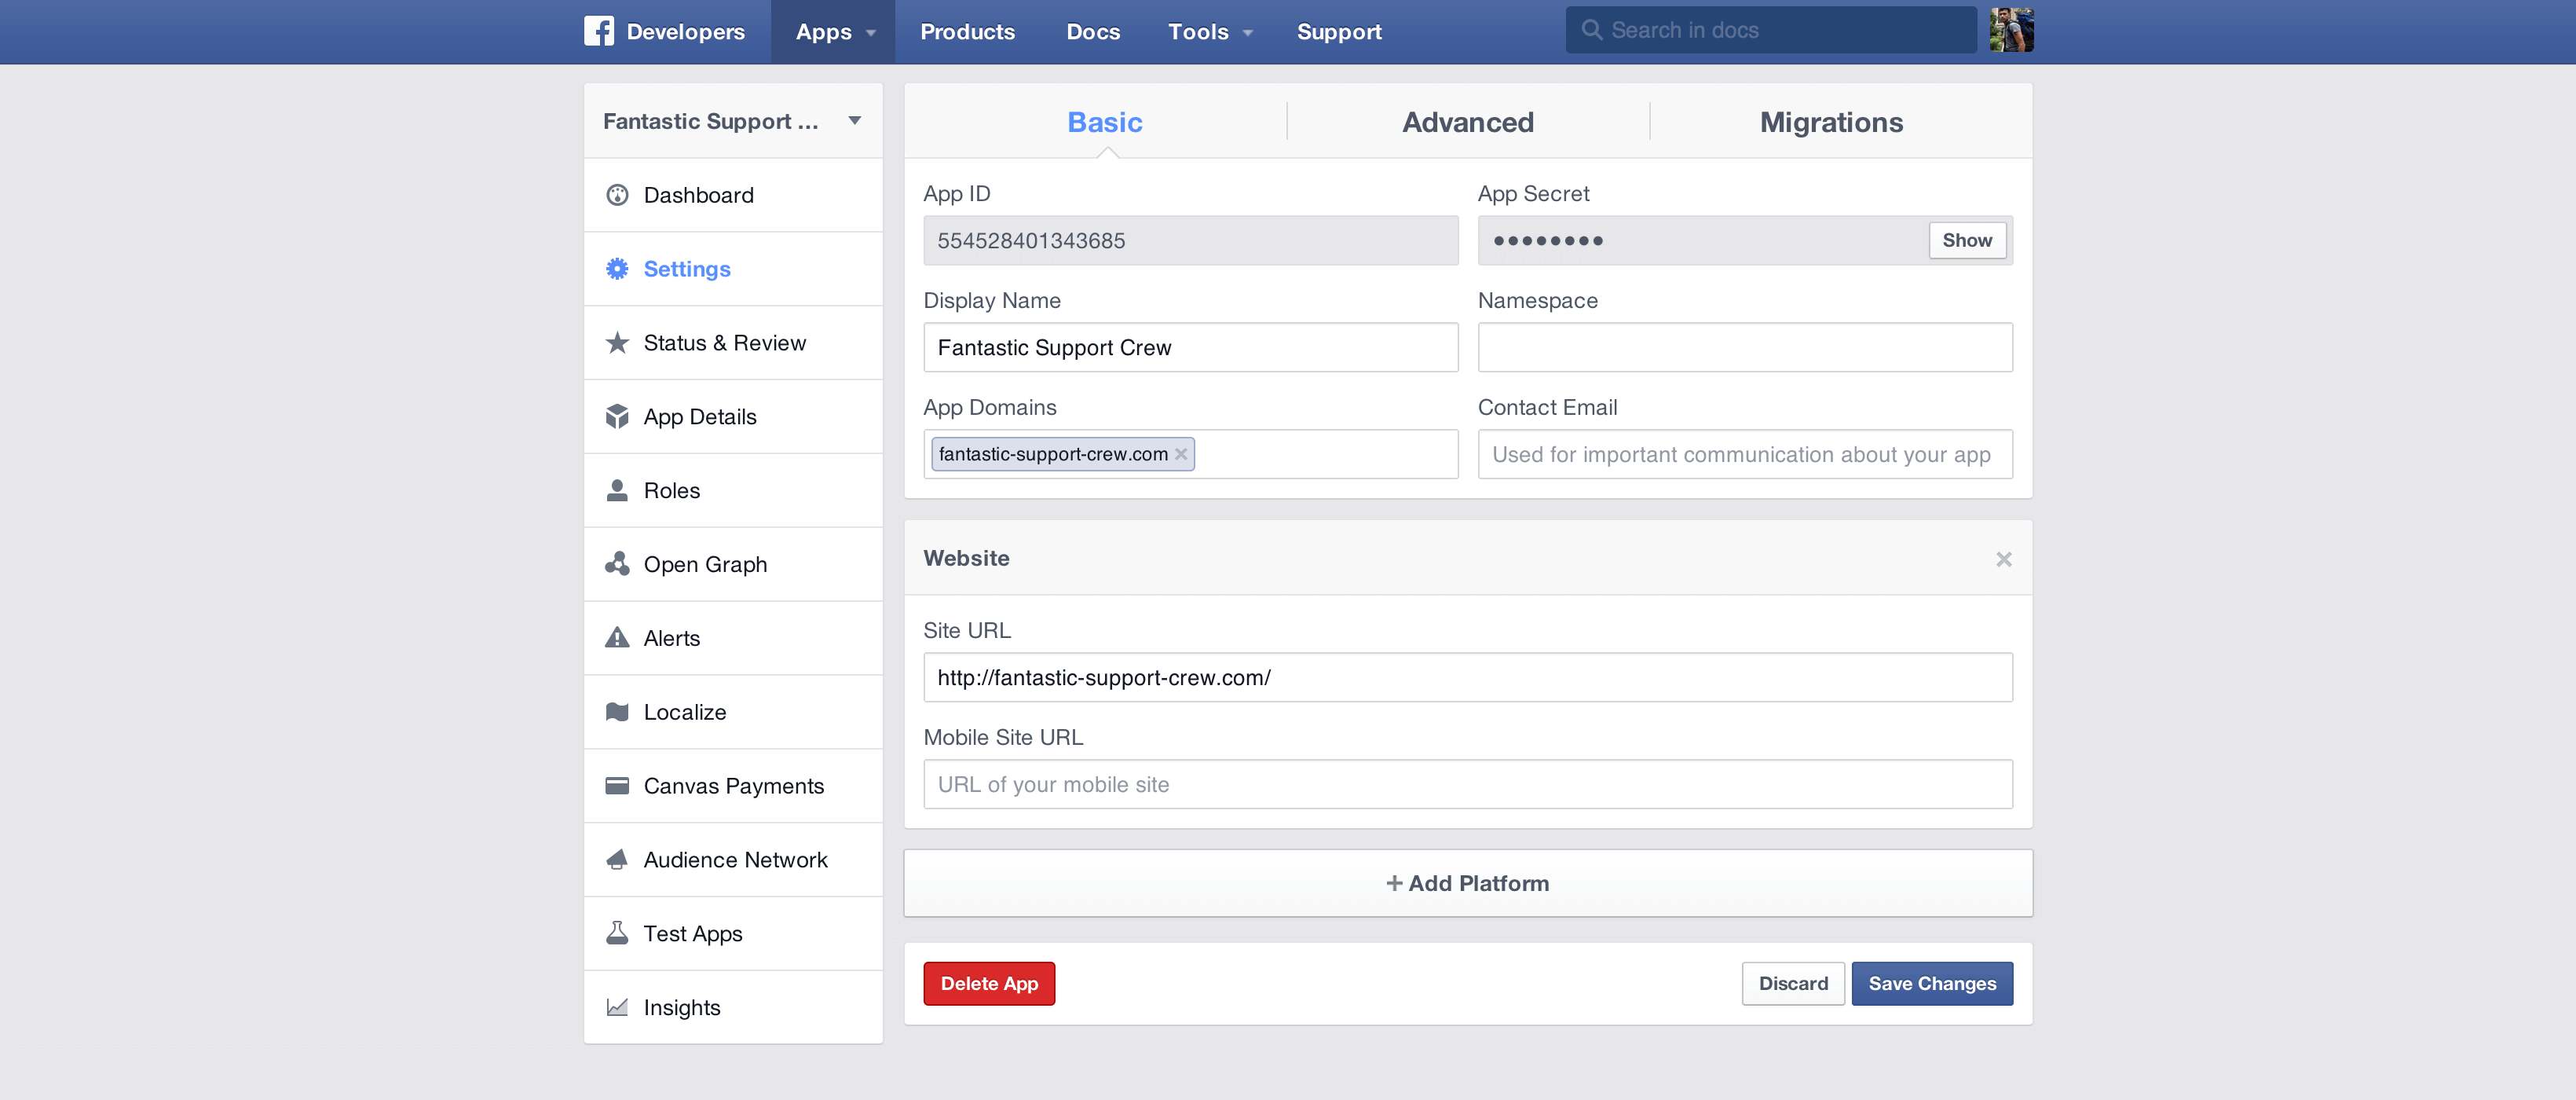
Task: Switch to the Basic tab
Action: click(1104, 122)
